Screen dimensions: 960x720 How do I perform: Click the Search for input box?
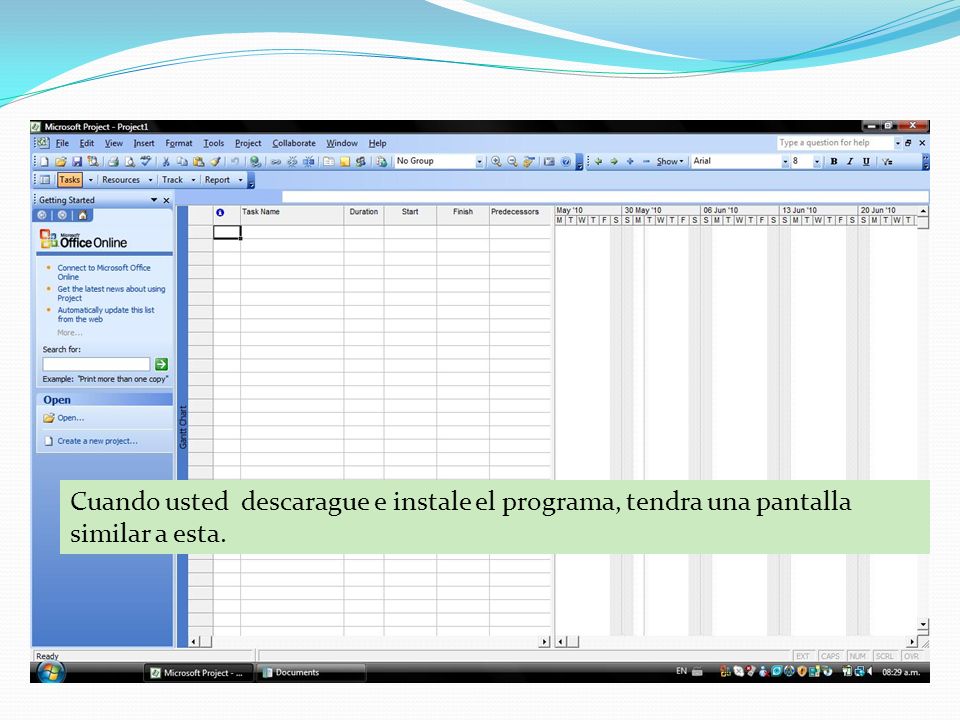click(x=96, y=364)
